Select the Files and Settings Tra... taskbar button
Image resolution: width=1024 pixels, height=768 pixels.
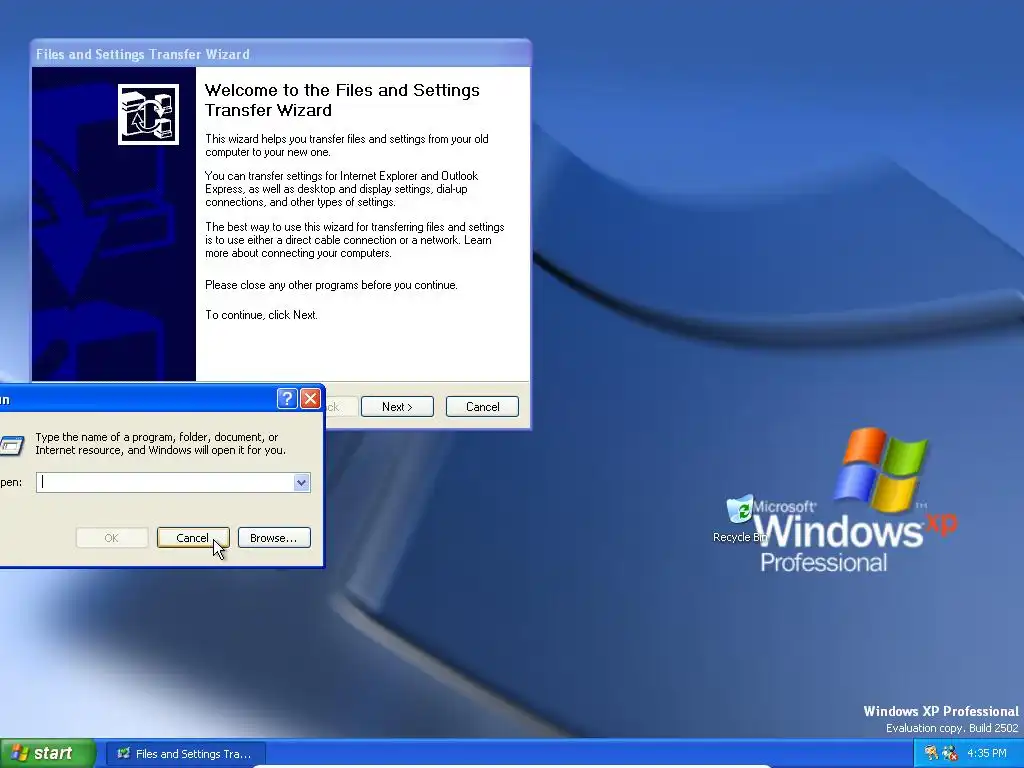click(185, 754)
